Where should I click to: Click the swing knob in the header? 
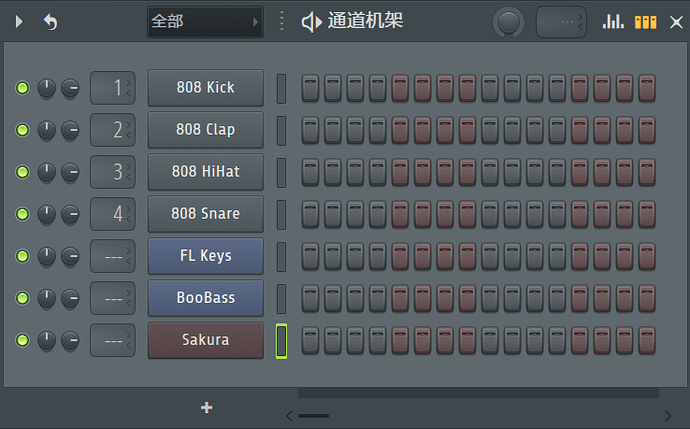508,22
